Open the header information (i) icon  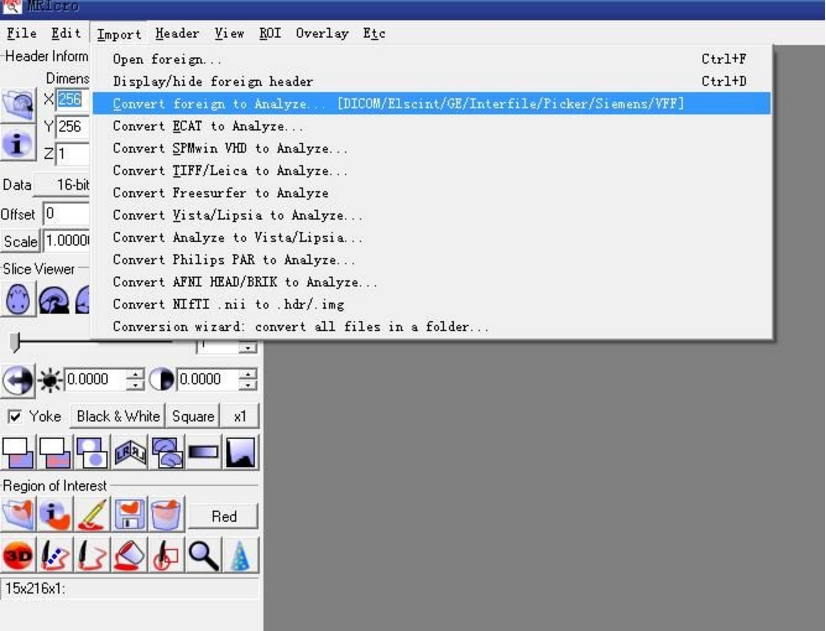click(x=18, y=143)
